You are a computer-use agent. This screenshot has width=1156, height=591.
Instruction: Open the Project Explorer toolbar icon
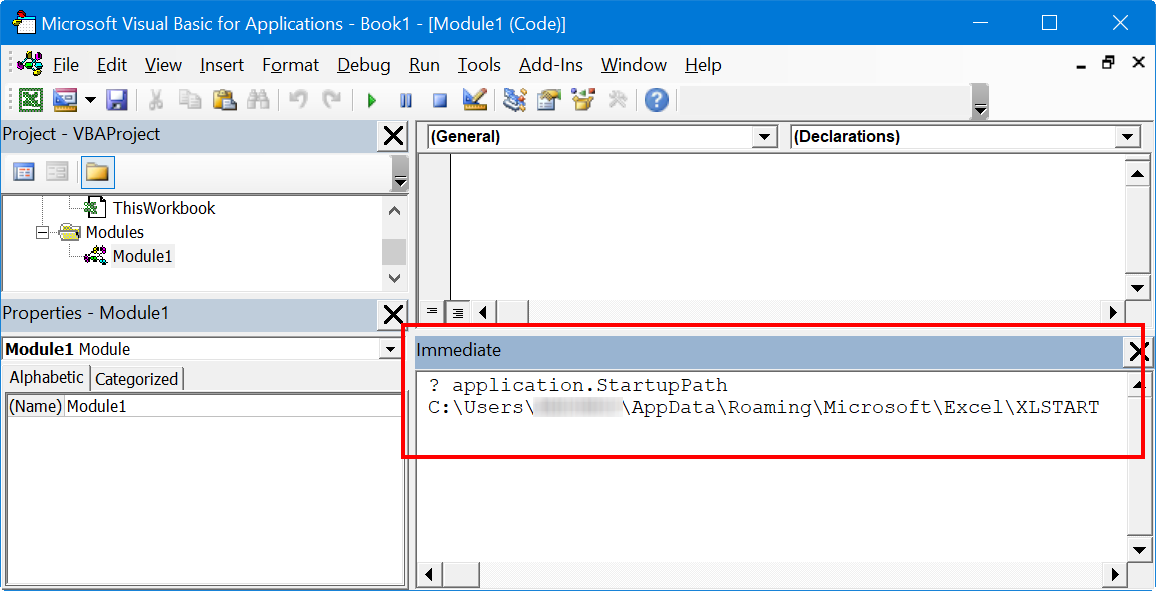(x=515, y=100)
